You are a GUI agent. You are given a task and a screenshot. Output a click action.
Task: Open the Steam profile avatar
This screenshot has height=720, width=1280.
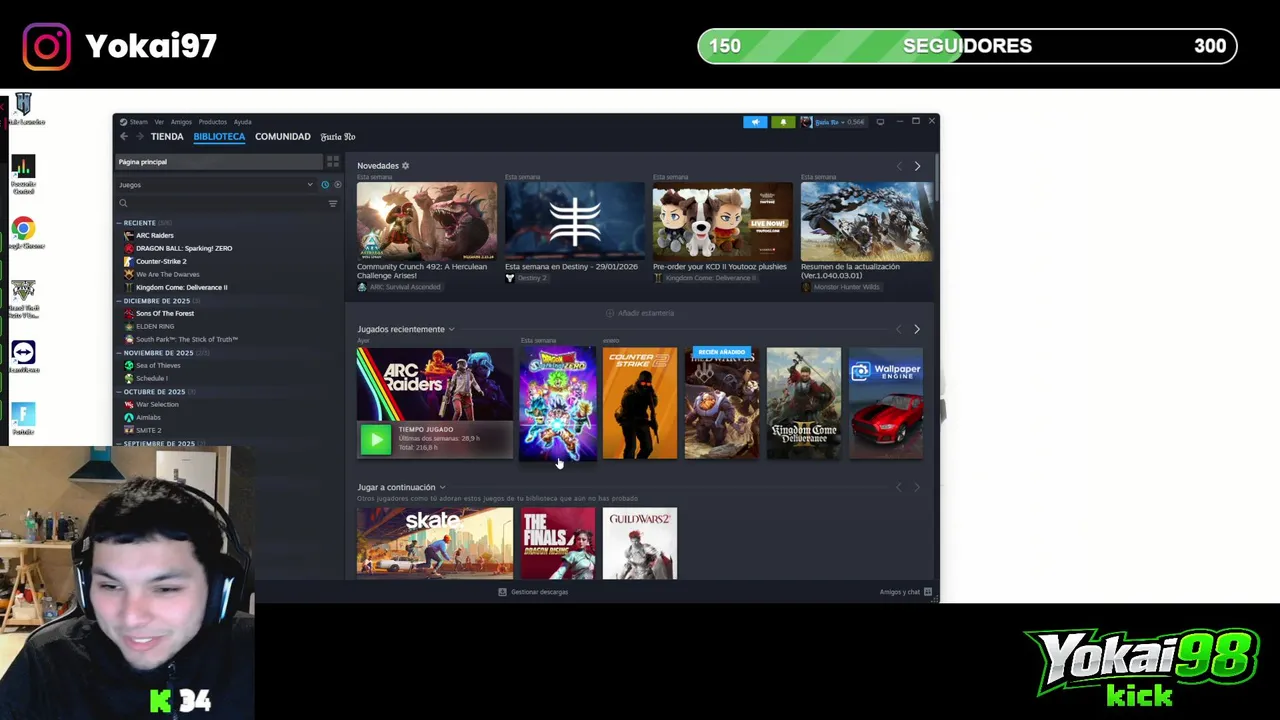tap(806, 122)
